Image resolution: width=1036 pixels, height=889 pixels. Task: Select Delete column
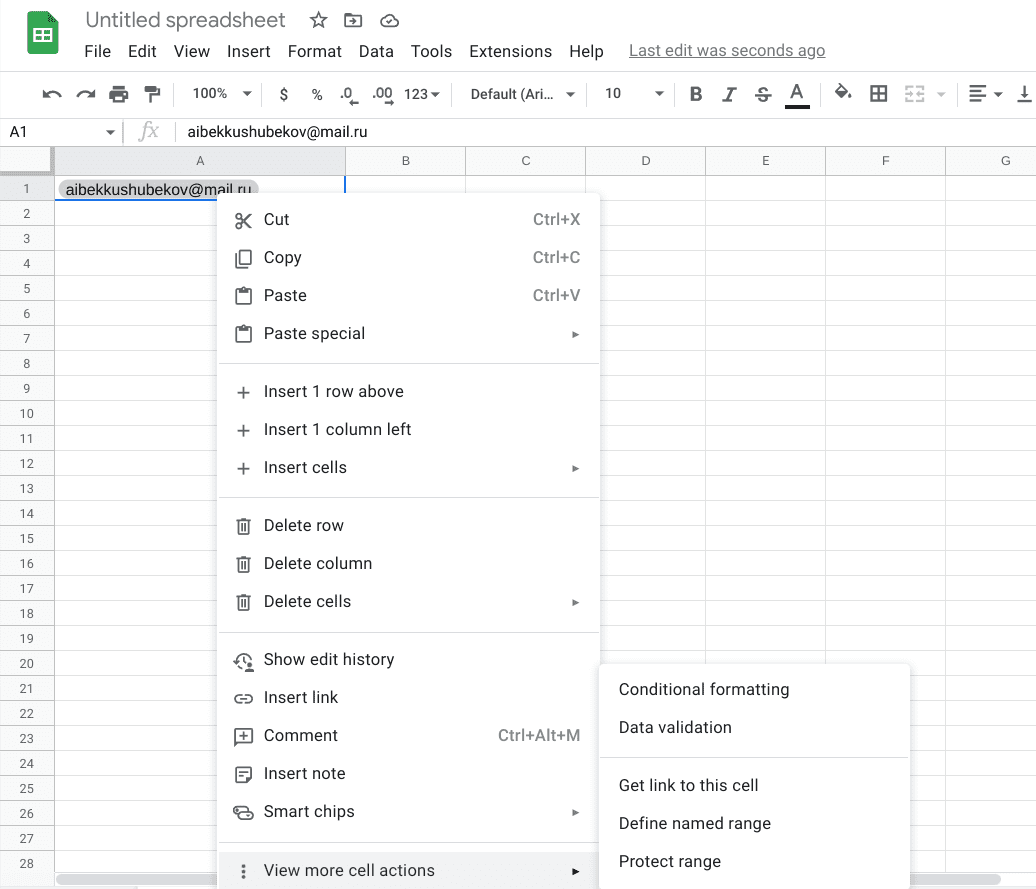(408, 564)
